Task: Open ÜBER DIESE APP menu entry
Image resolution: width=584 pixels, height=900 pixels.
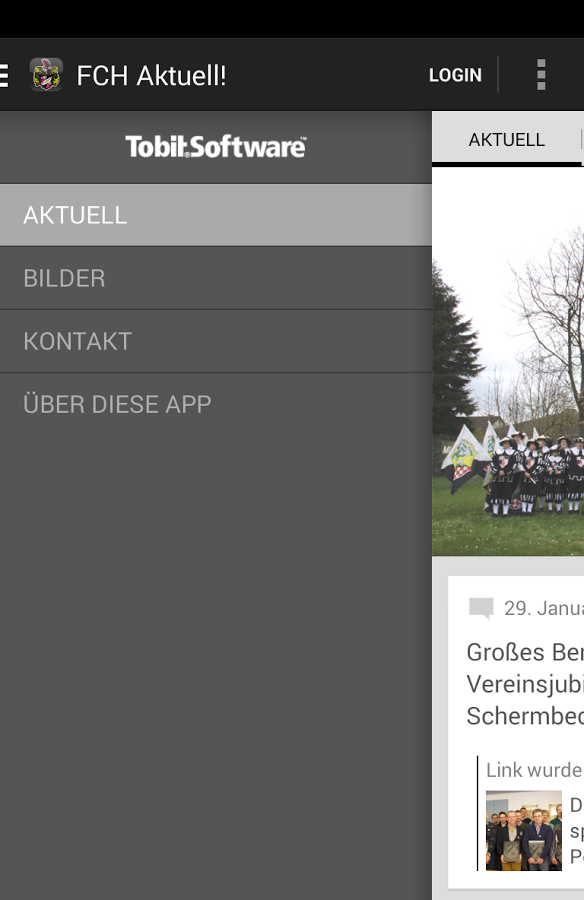Action: coord(216,405)
